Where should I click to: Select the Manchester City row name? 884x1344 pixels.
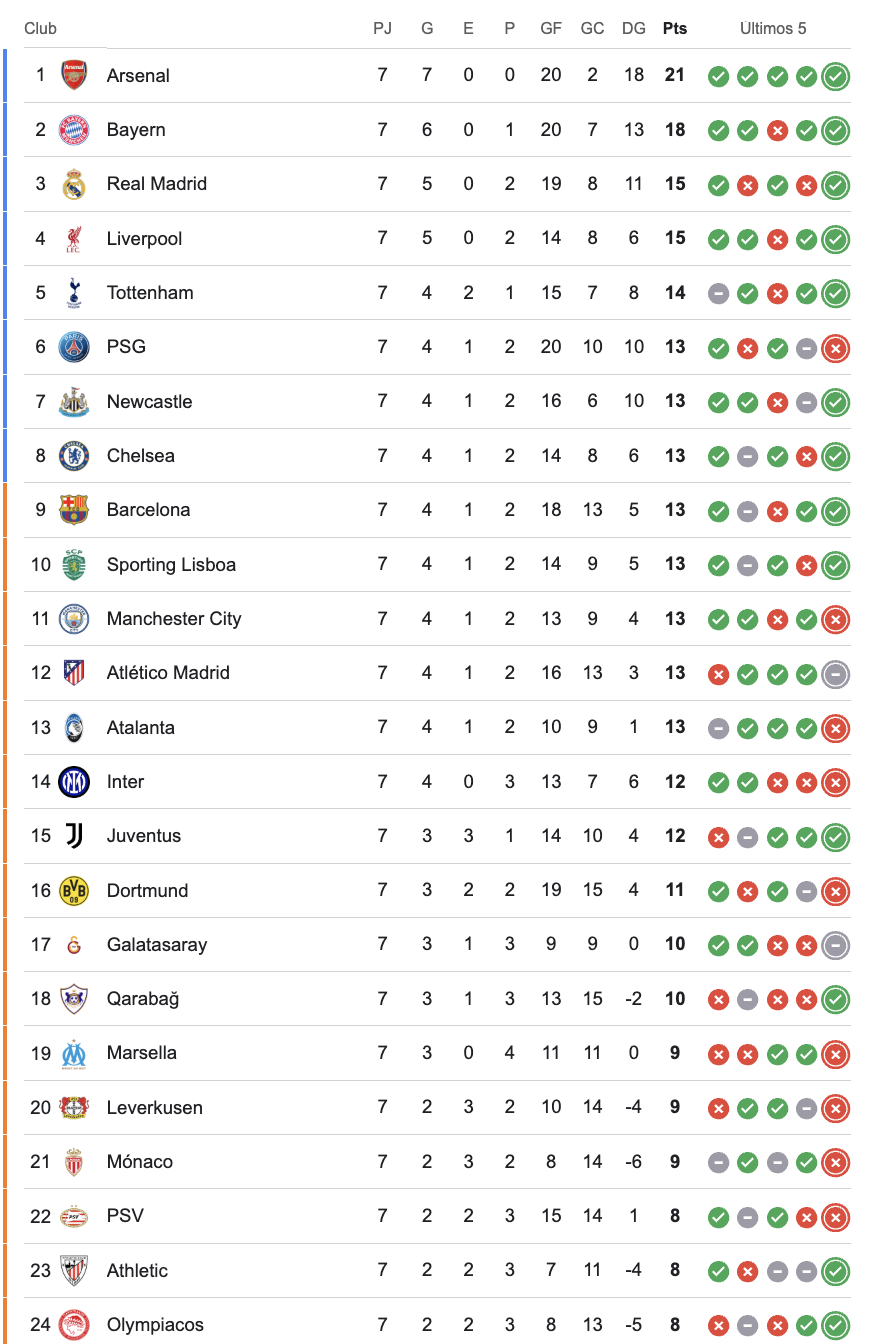click(x=174, y=619)
